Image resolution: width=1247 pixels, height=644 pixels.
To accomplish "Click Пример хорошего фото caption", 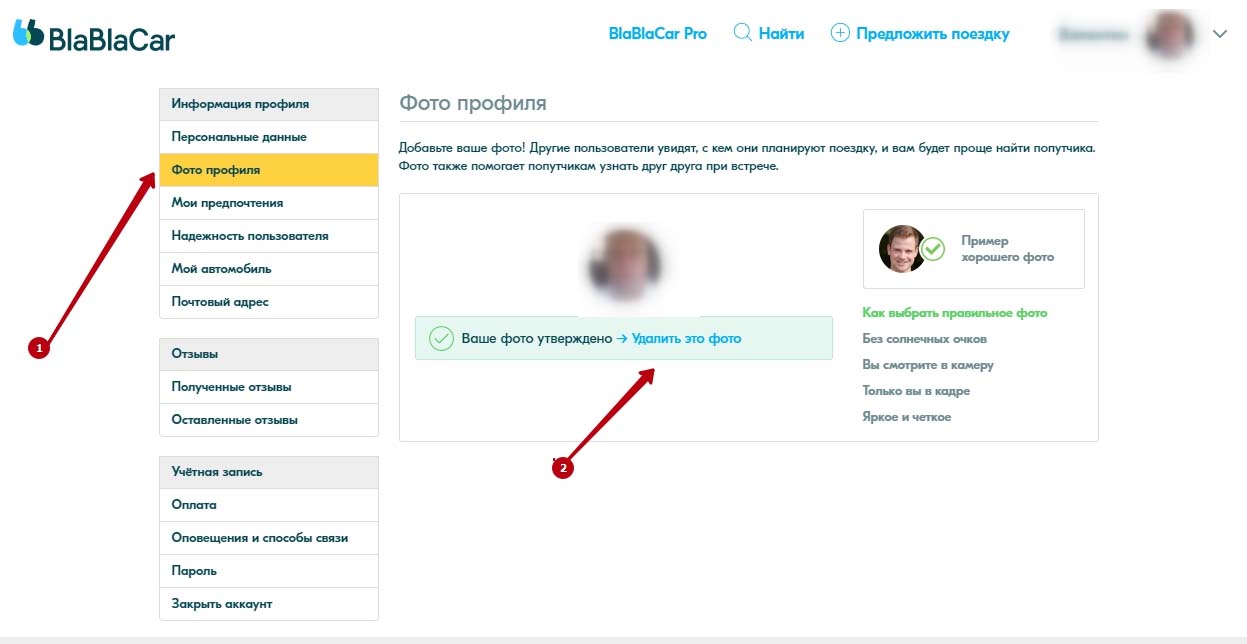I will click(x=1008, y=249).
